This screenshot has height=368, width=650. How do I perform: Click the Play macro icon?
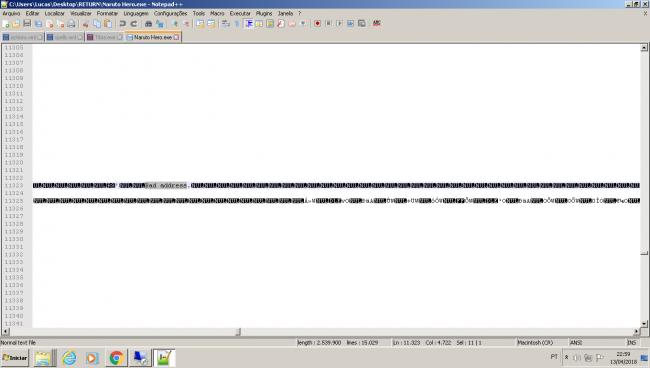coord(340,24)
